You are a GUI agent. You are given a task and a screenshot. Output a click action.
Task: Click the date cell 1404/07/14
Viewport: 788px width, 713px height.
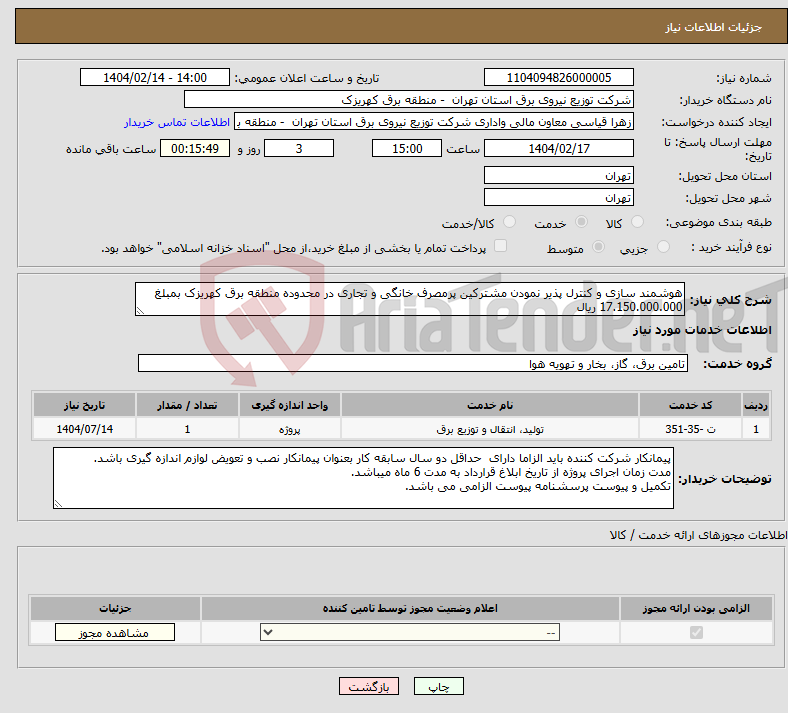[x=84, y=429]
